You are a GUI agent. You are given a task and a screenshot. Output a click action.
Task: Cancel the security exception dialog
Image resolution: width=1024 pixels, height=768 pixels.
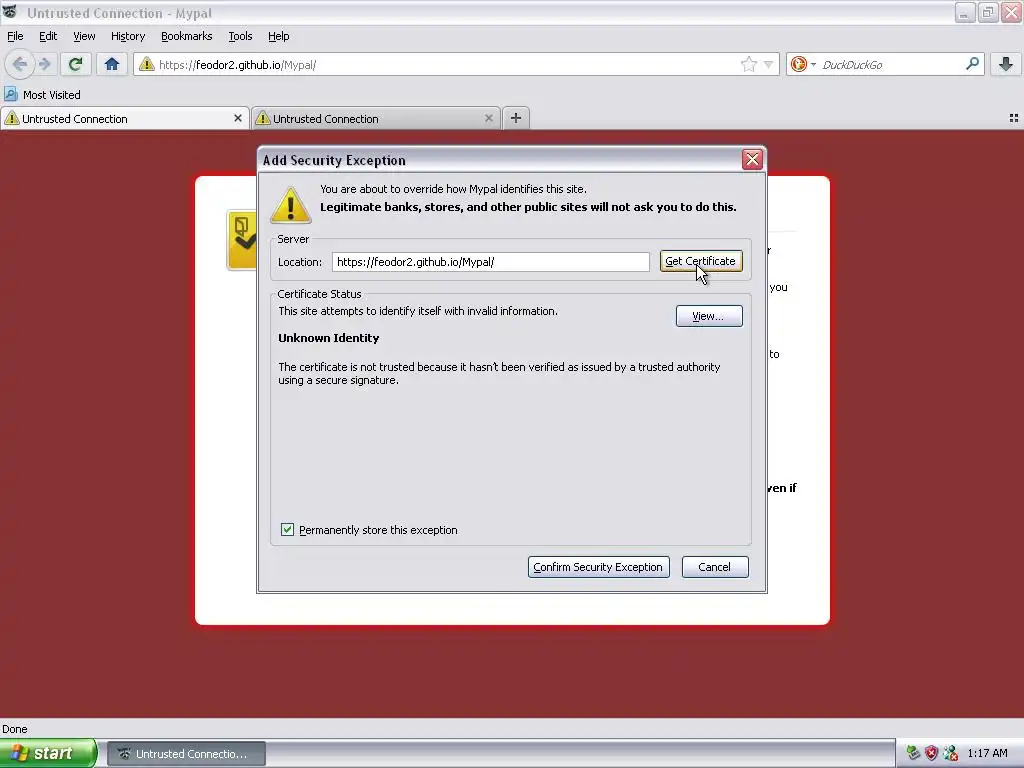click(714, 567)
